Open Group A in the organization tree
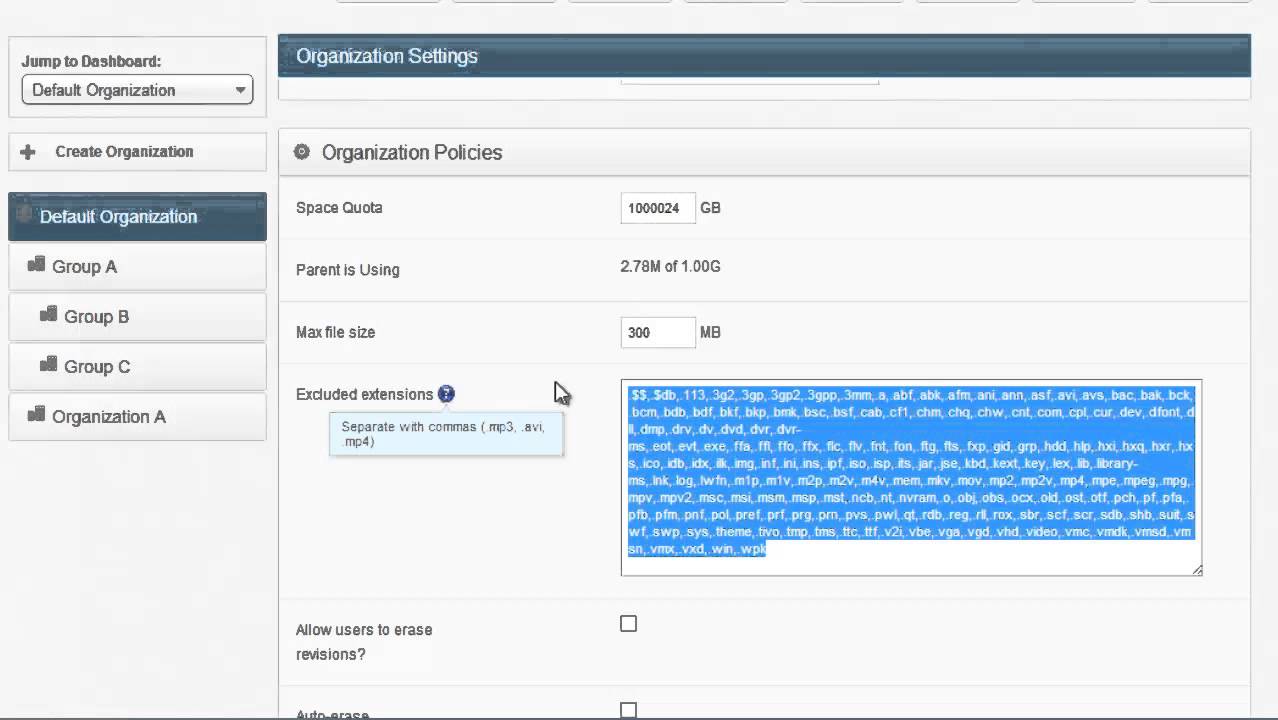The width and height of the screenshot is (1278, 720). [85, 267]
